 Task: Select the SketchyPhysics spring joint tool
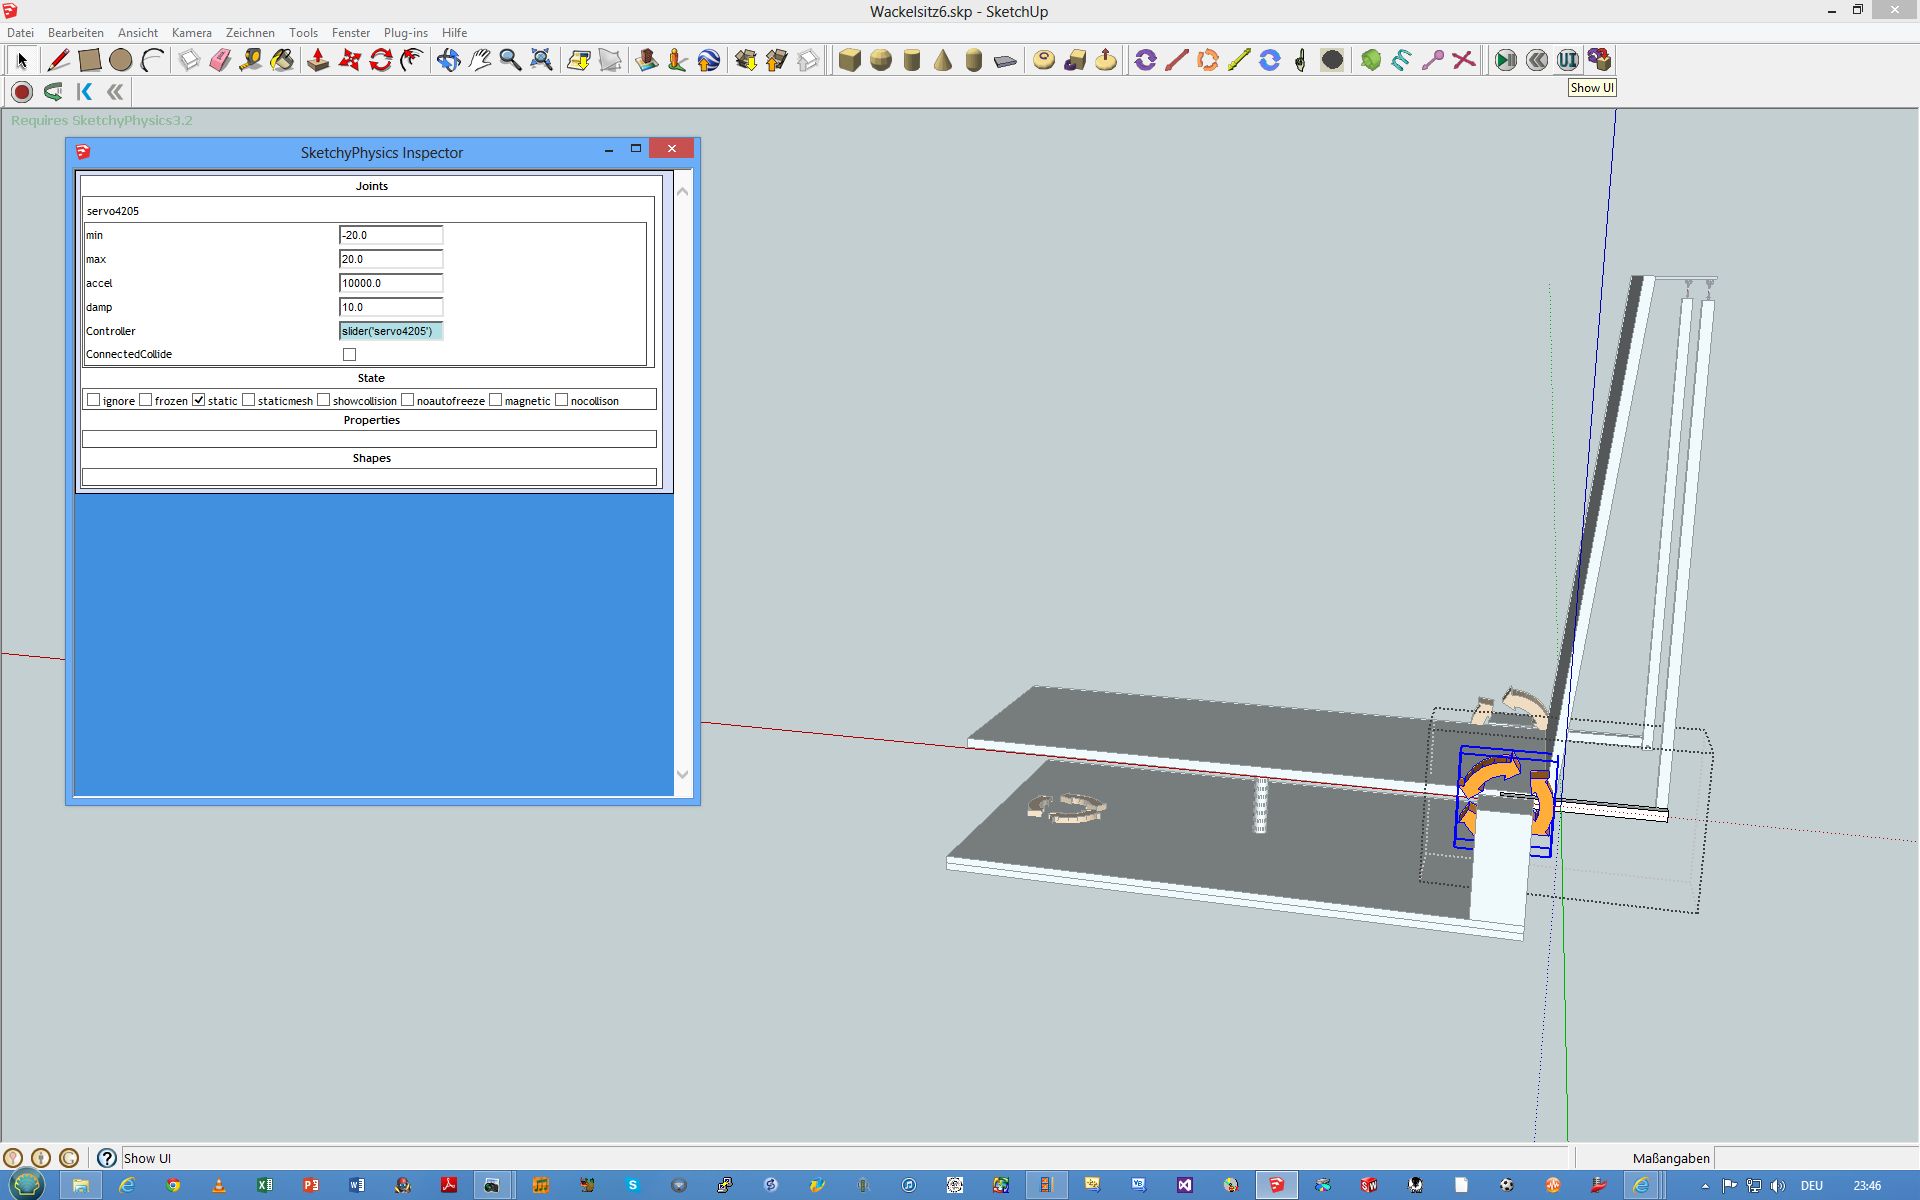click(1400, 61)
